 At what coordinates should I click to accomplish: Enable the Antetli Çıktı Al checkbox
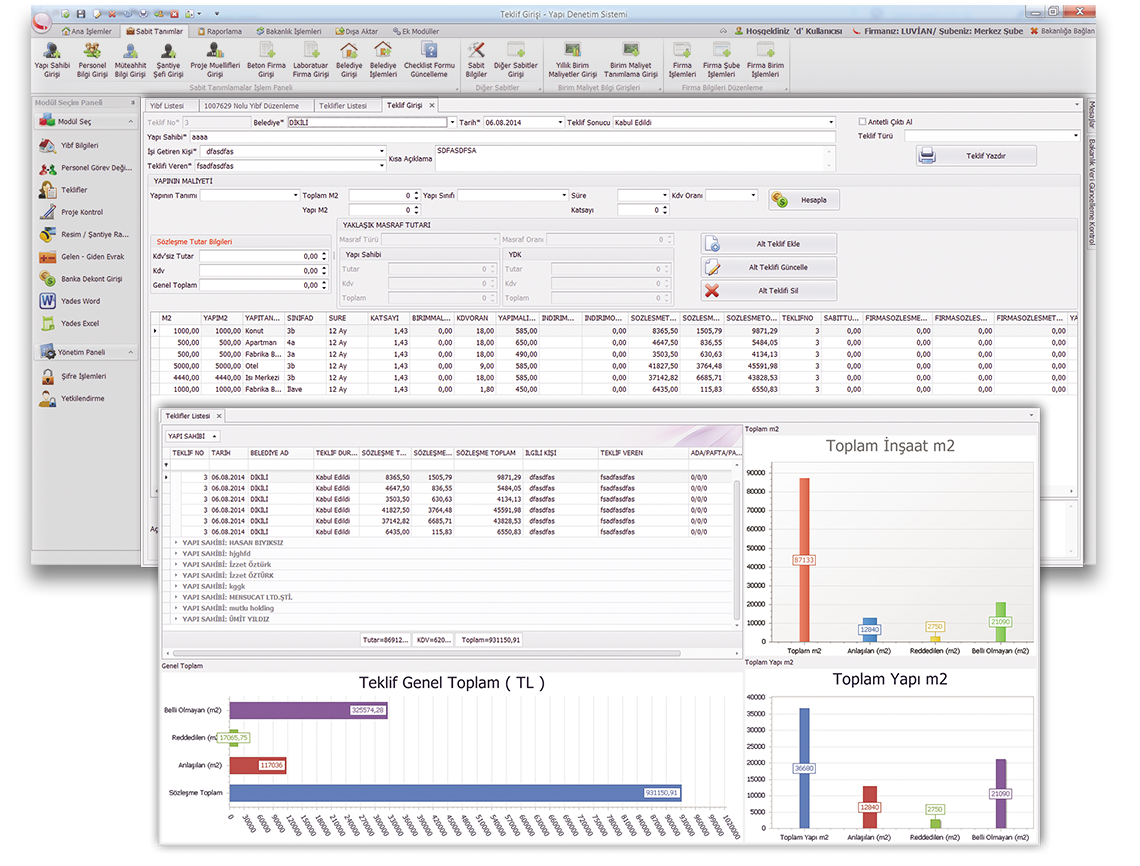click(863, 122)
